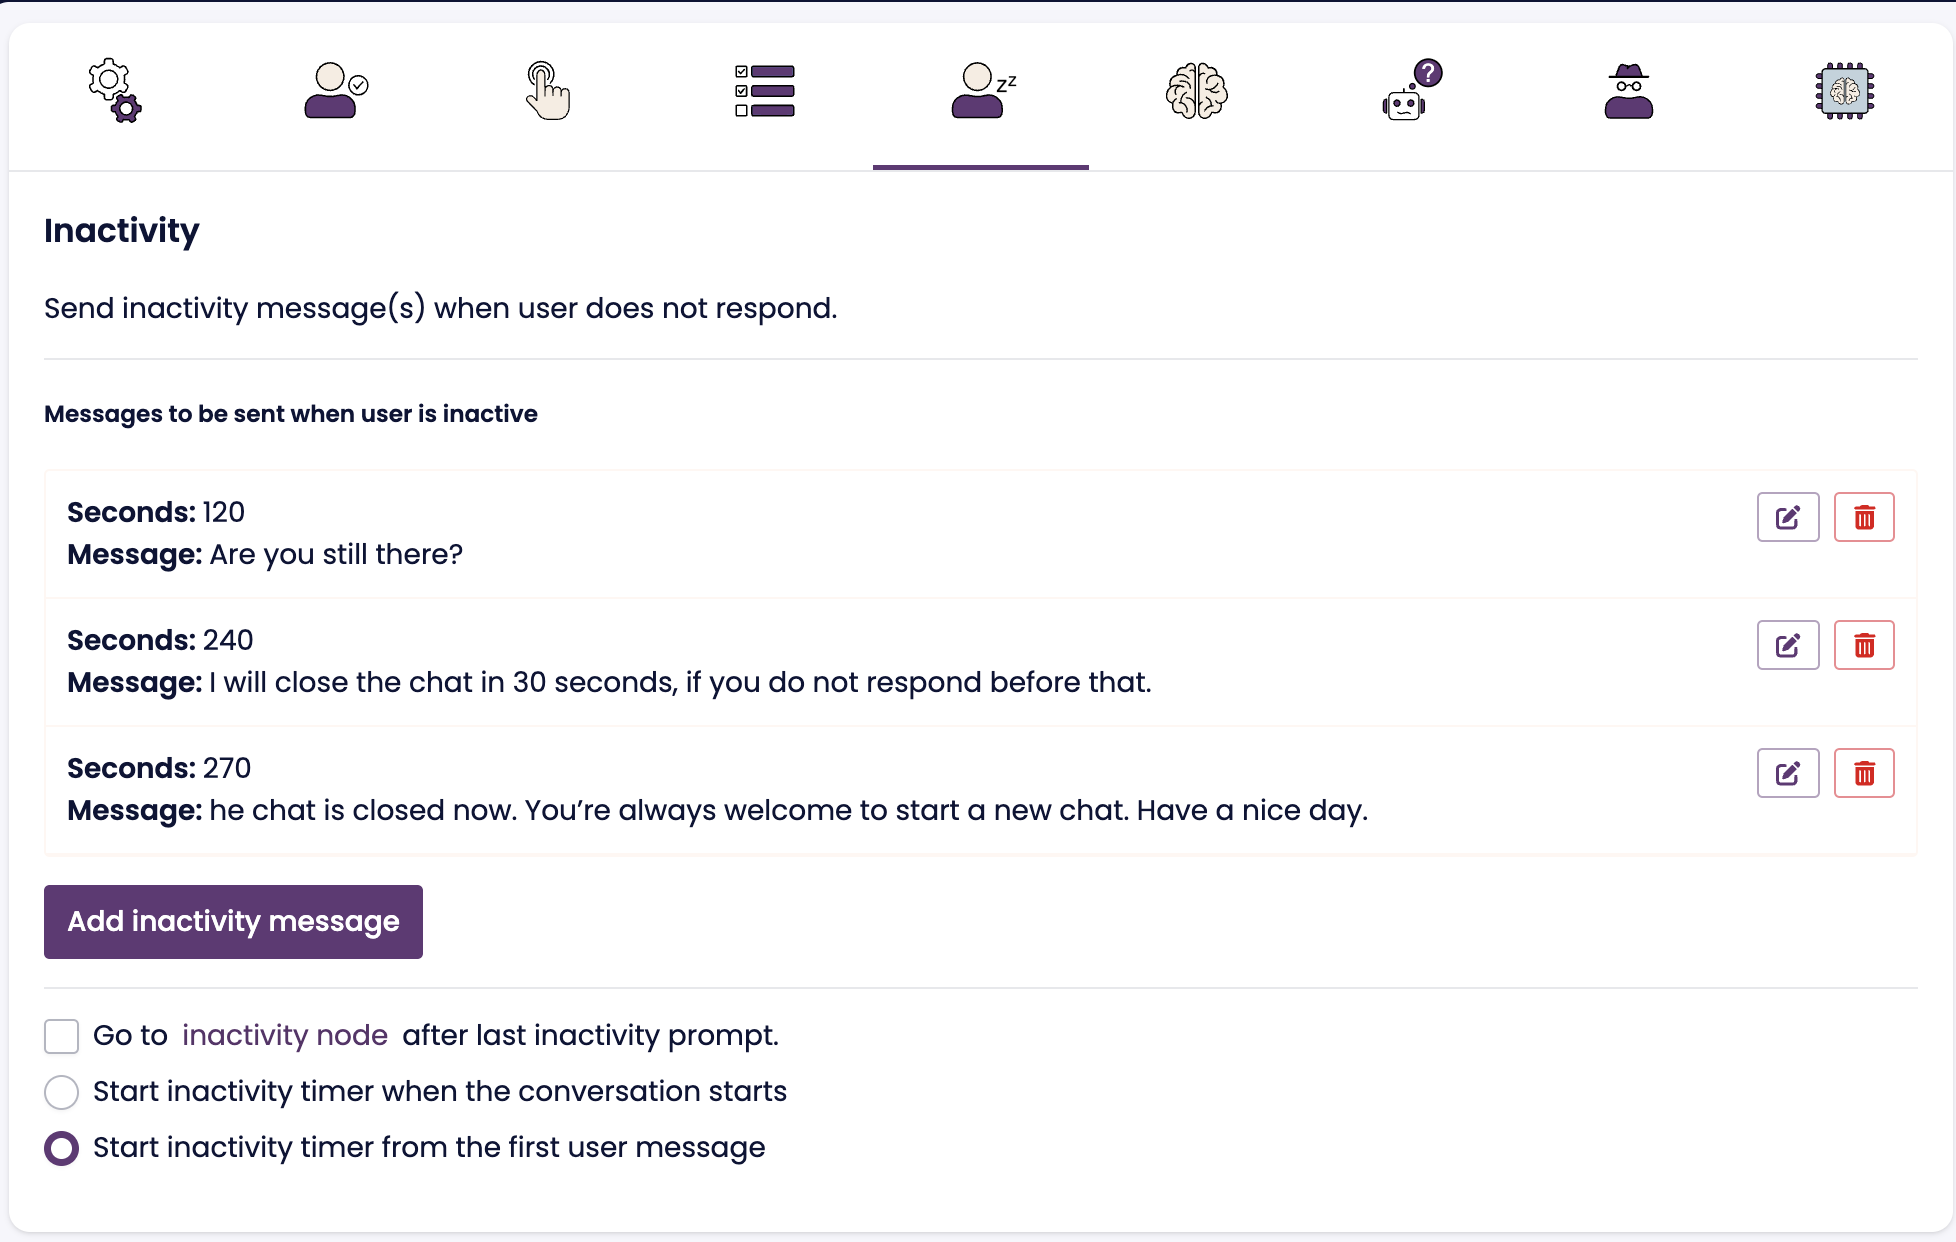Open the robot question mark tab
Screen dimensions: 1956x1242
tap(1412, 91)
